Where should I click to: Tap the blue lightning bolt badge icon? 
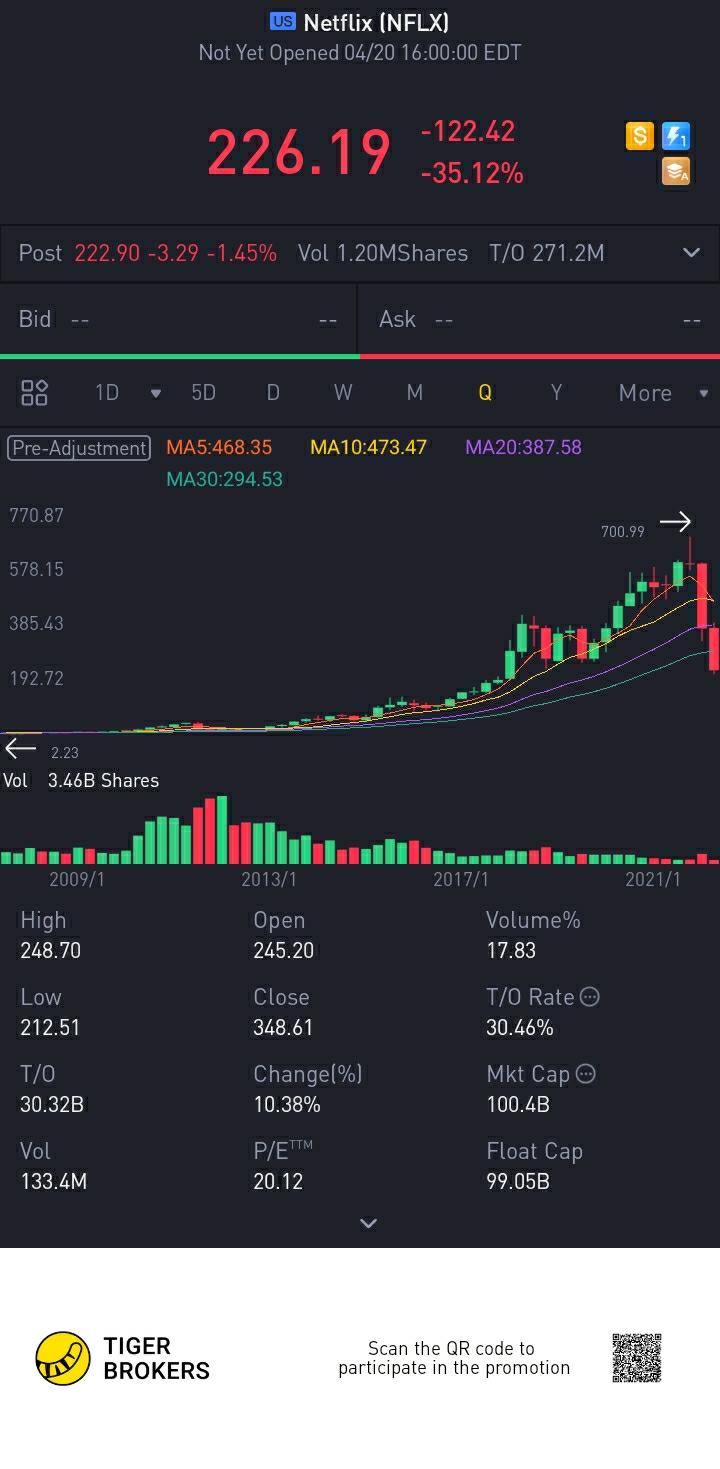[x=677, y=136]
